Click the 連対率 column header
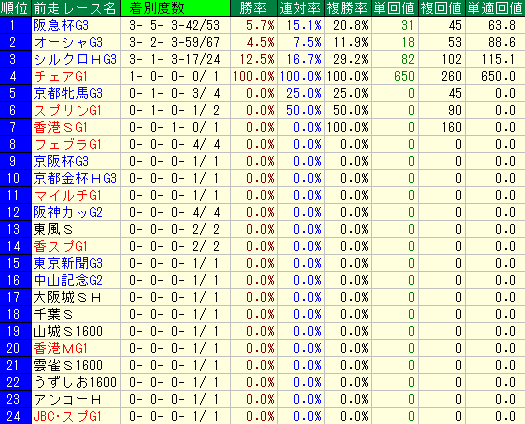 point(301,8)
